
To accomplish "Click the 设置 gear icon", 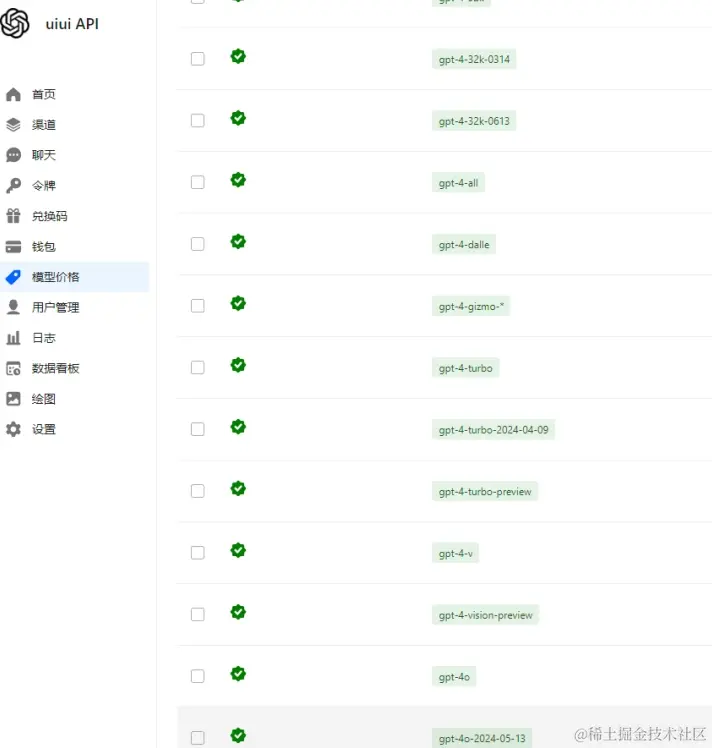I will (13, 429).
